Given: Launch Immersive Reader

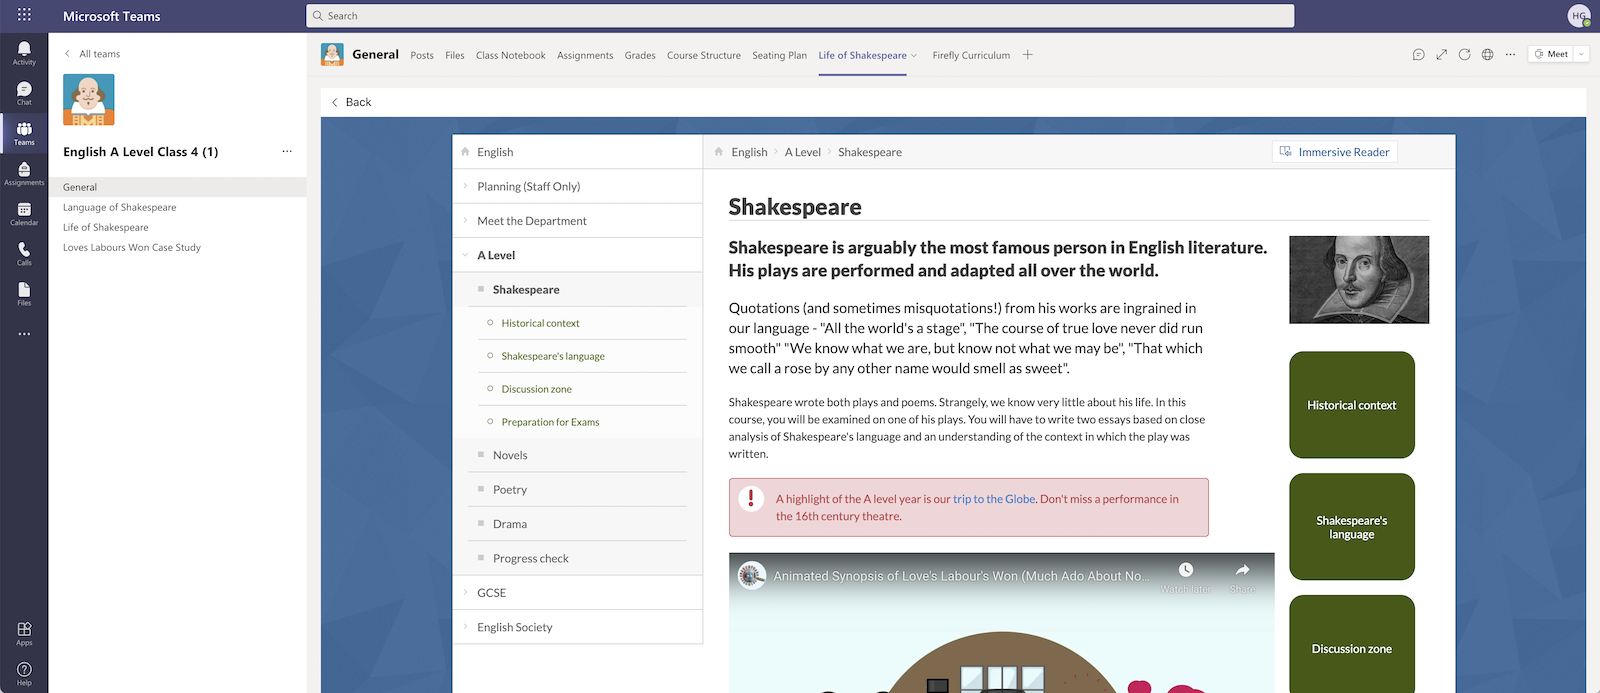Looking at the screenshot, I should click(1335, 152).
